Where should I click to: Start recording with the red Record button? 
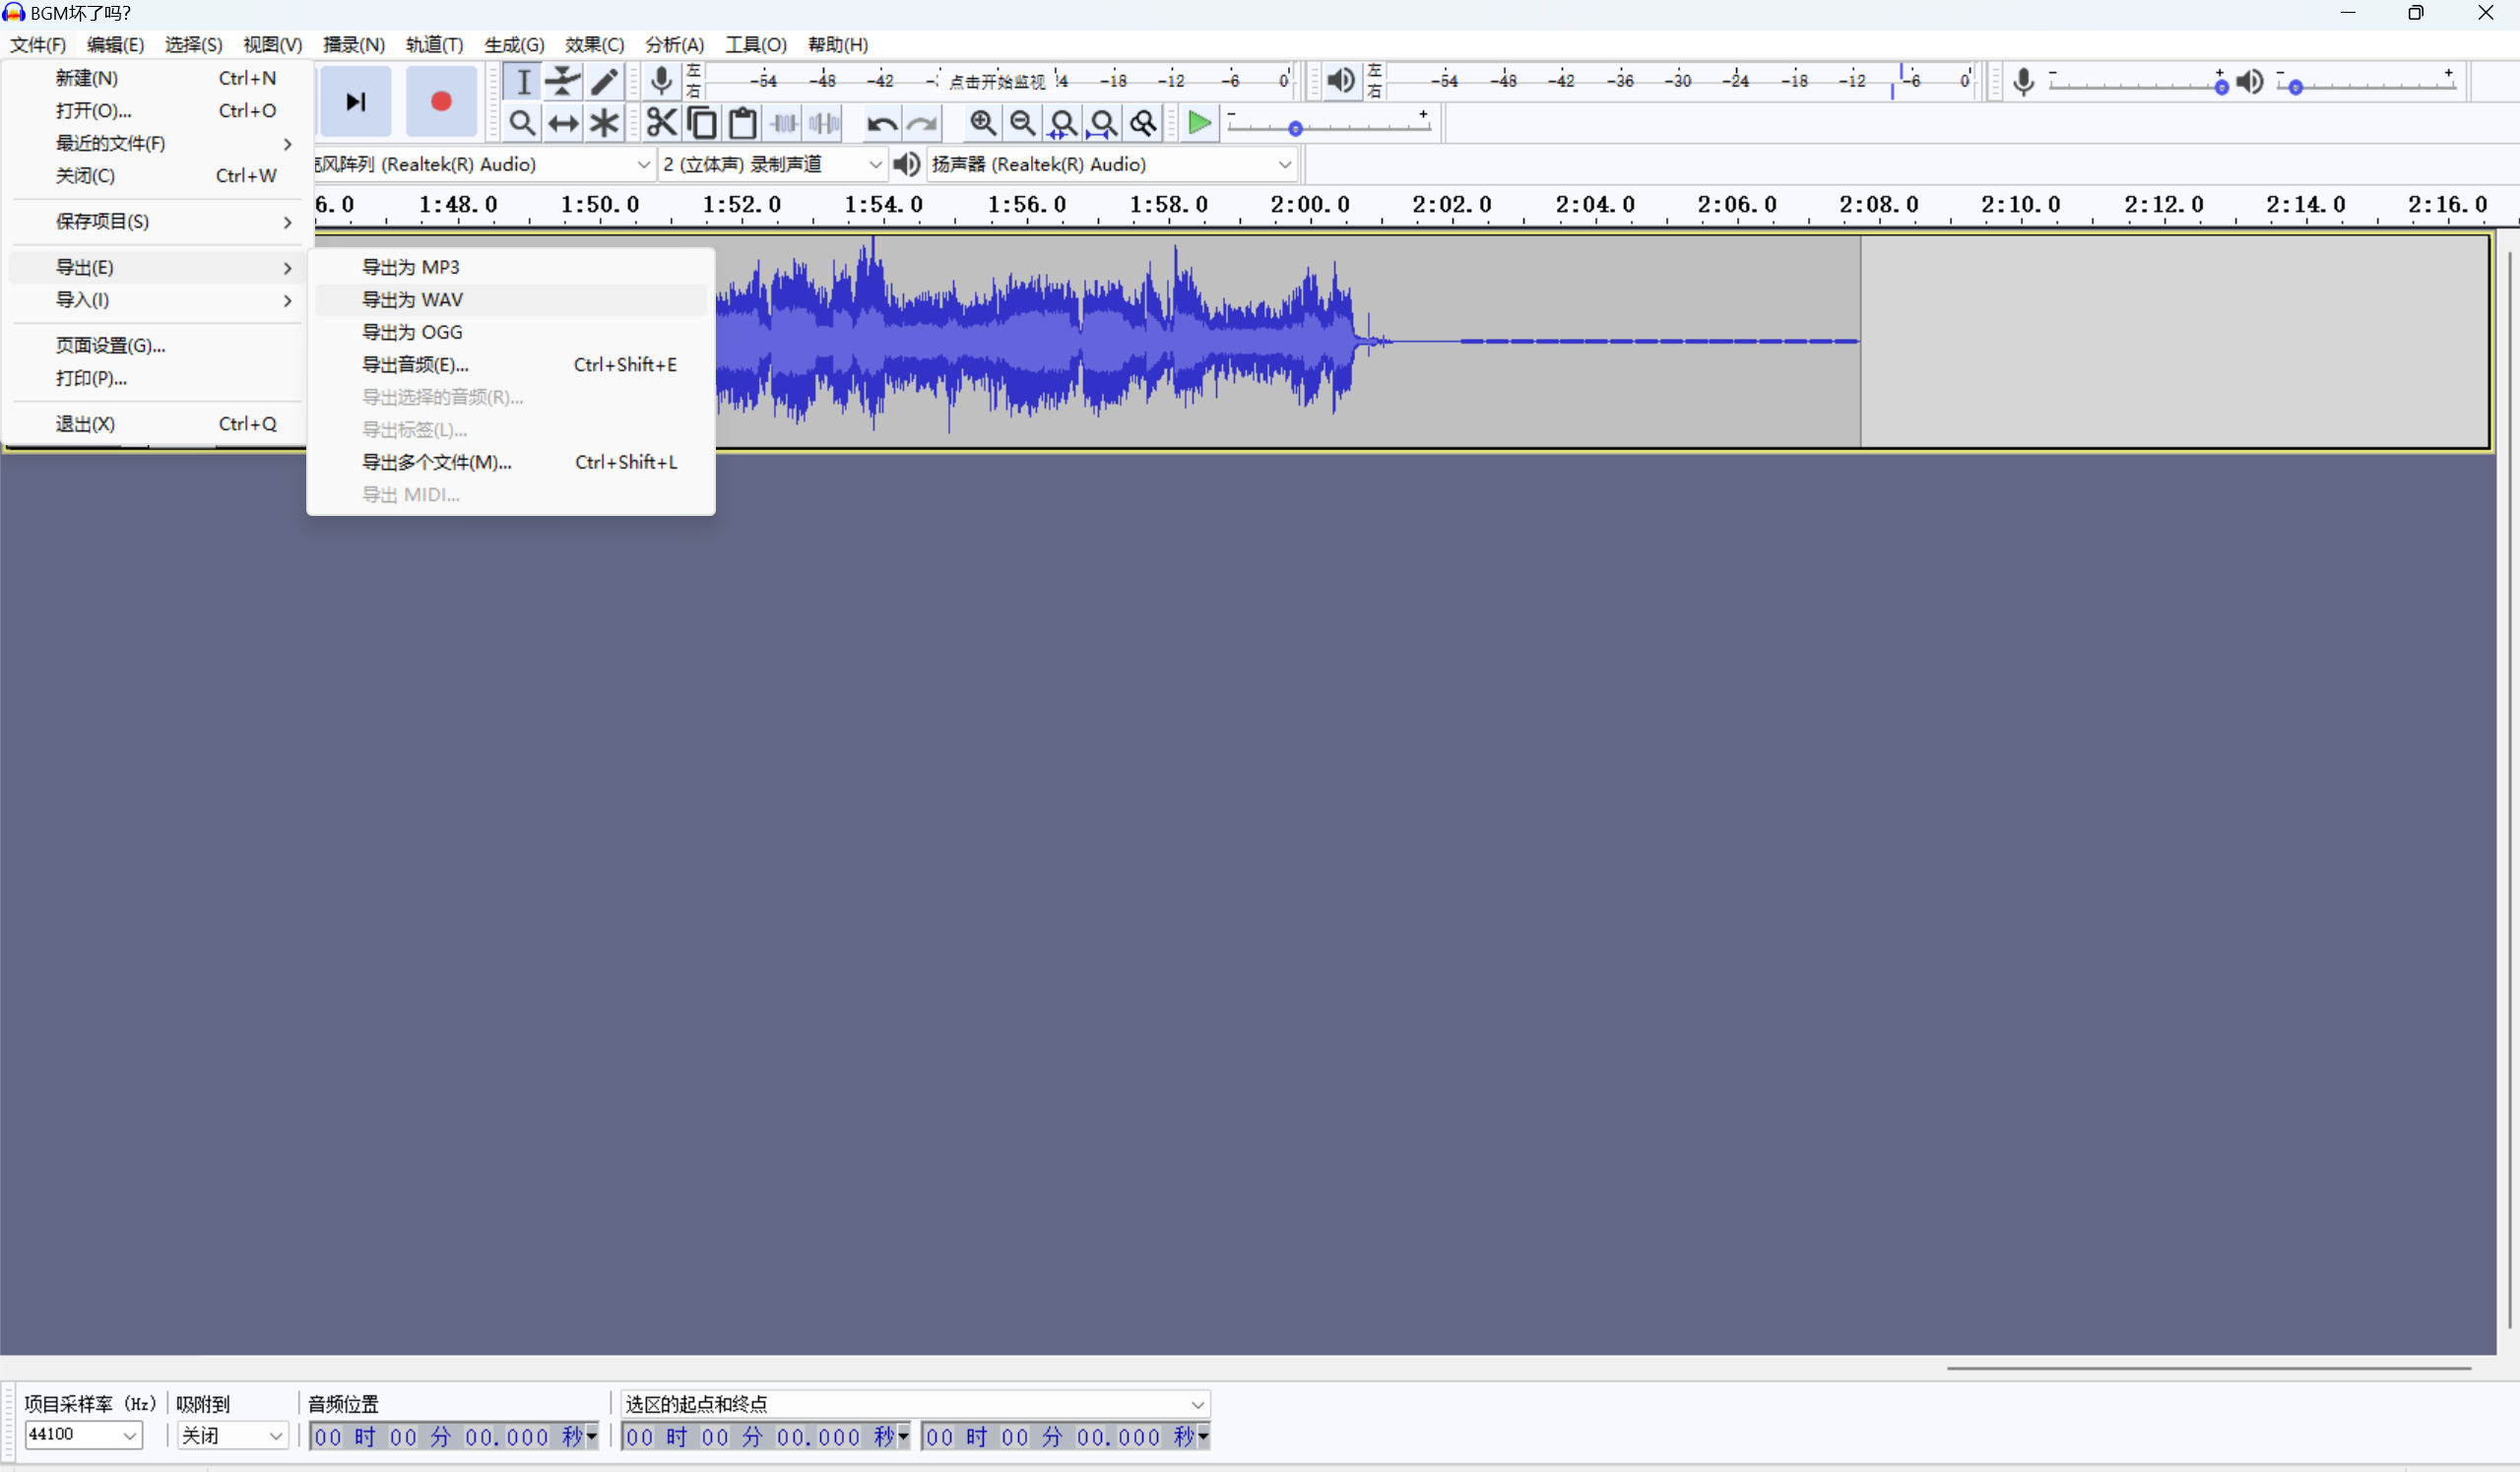pyautogui.click(x=441, y=101)
